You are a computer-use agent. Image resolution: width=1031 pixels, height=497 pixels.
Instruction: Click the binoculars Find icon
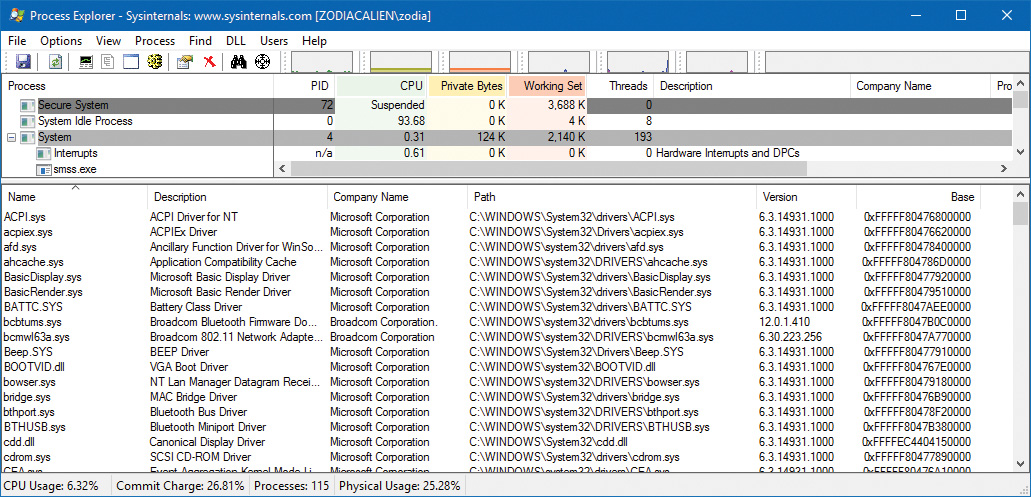click(x=239, y=62)
